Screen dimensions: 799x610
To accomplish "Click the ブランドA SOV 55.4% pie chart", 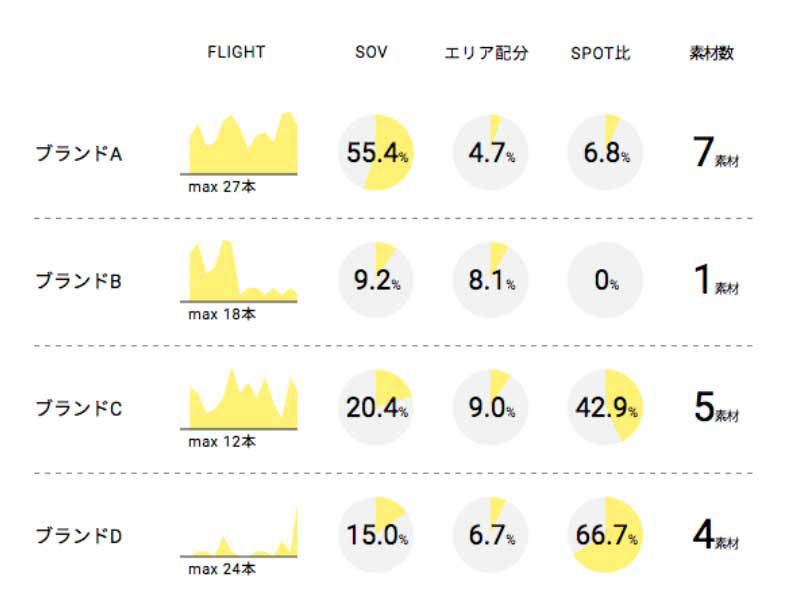I will pyautogui.click(x=376, y=153).
